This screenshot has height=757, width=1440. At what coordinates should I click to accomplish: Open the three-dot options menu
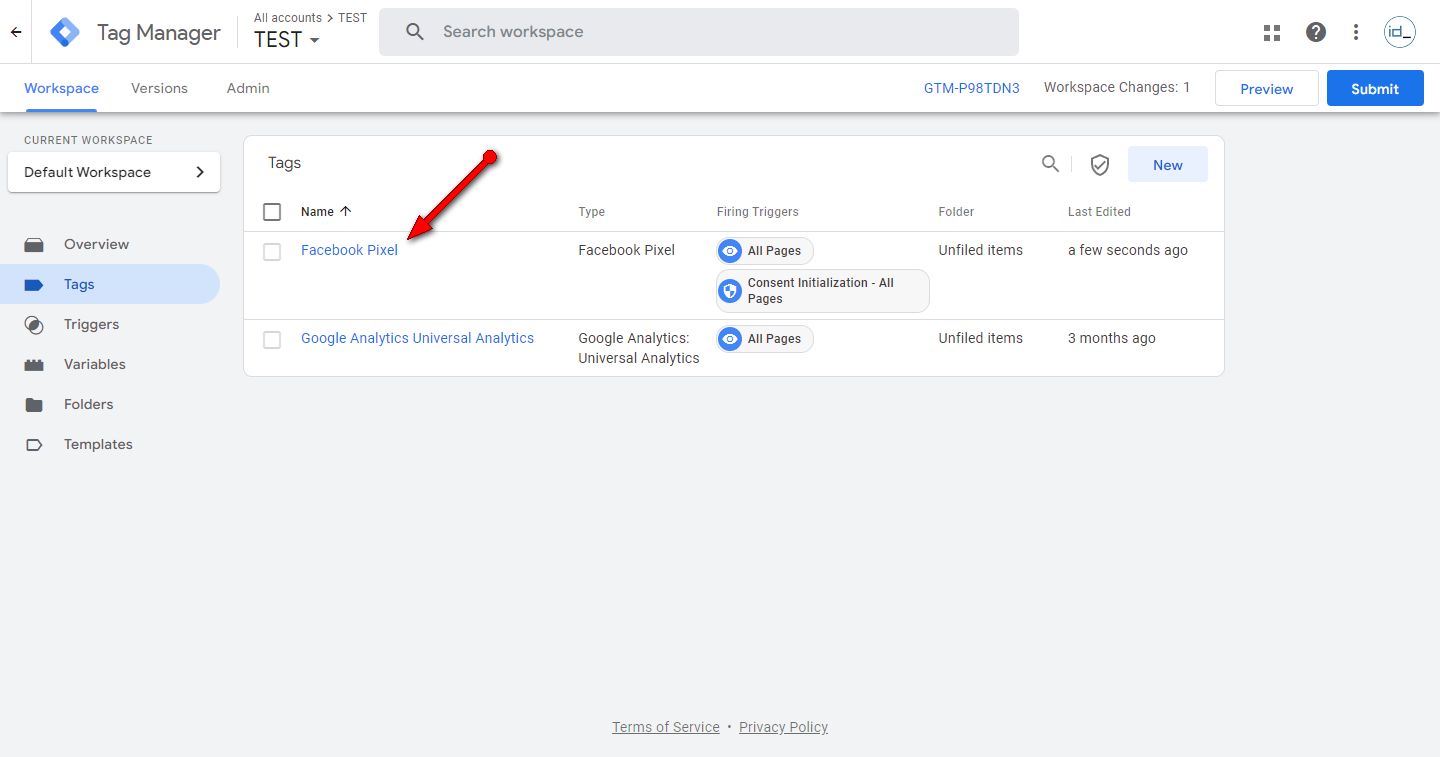tap(1356, 32)
